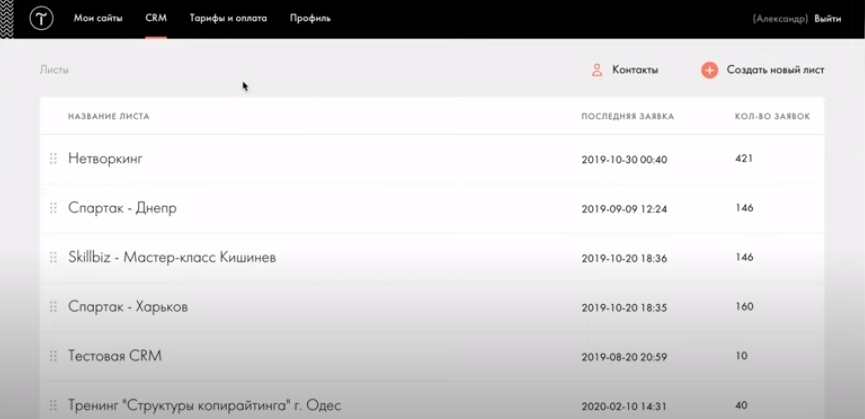
Task: Open the Контакты link
Action: pyautogui.click(x=635, y=70)
